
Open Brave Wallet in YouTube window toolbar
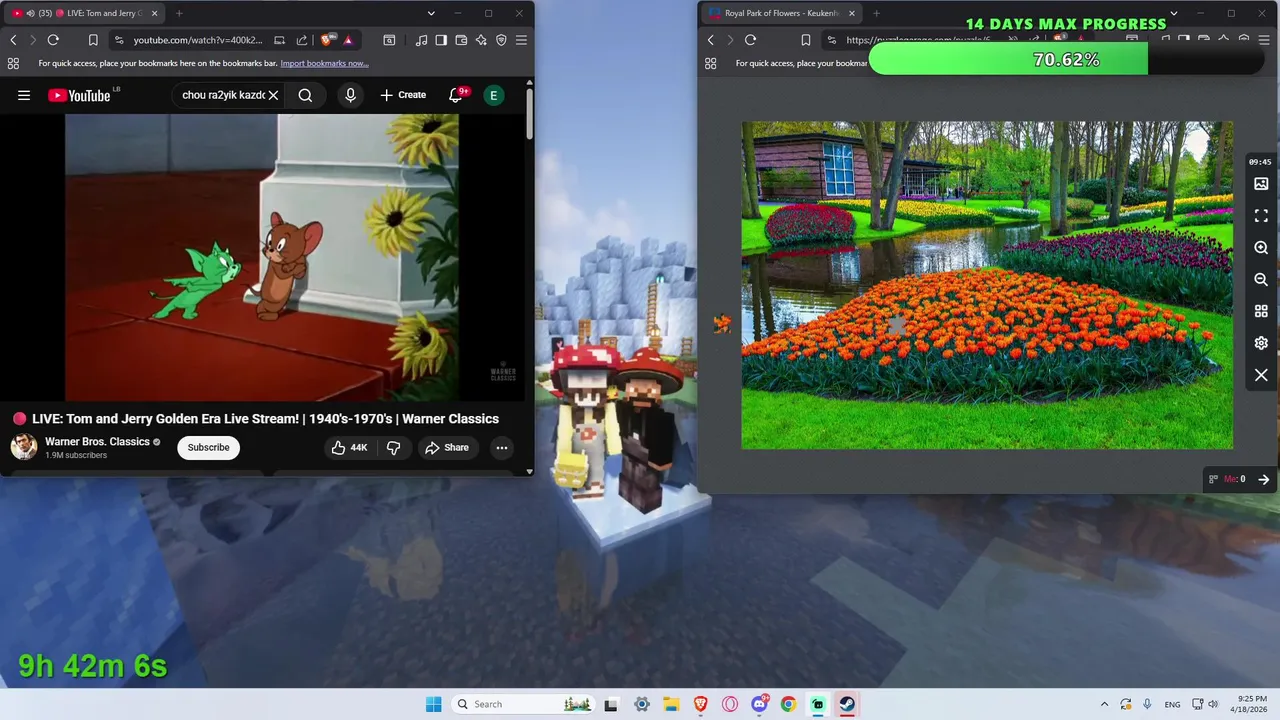(461, 40)
